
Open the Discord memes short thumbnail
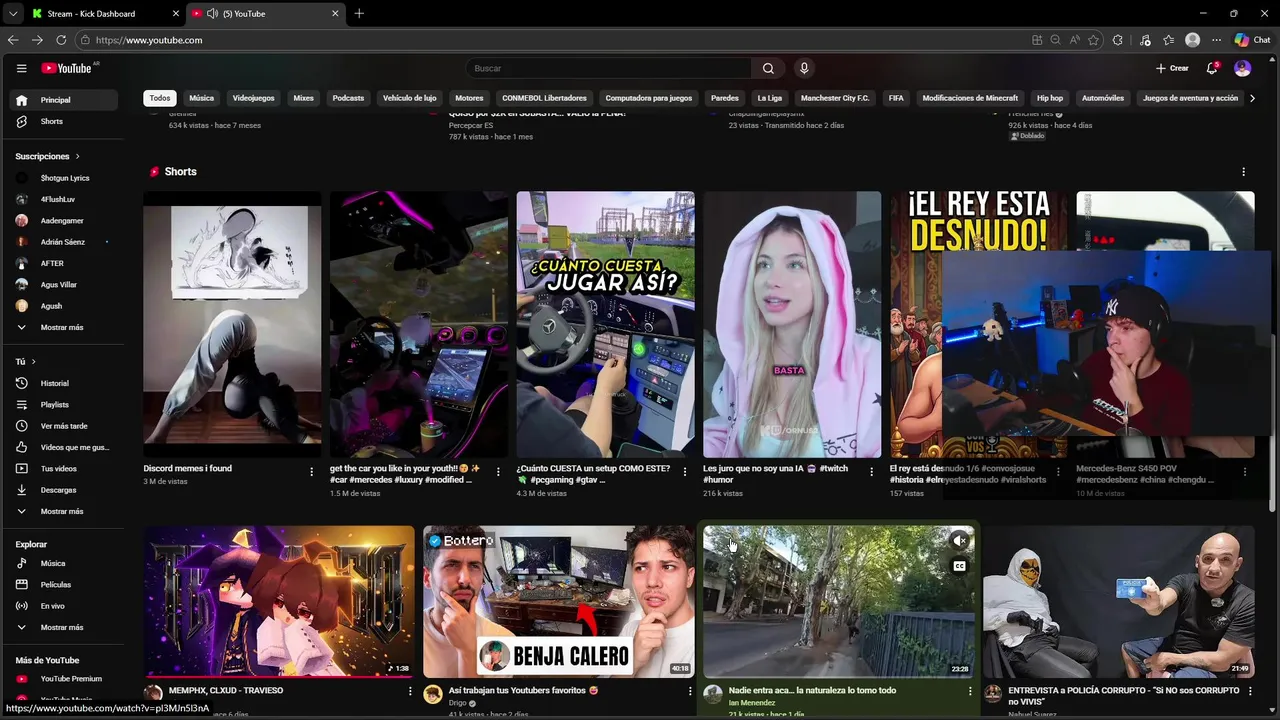pos(232,324)
